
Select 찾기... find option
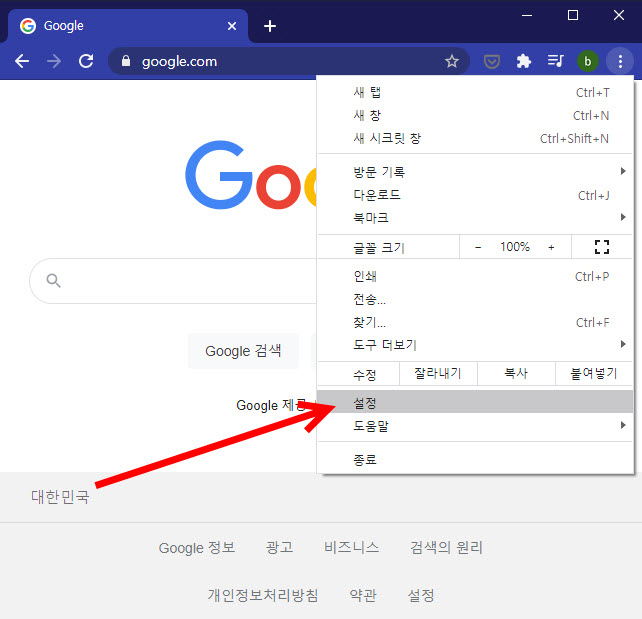click(x=475, y=323)
